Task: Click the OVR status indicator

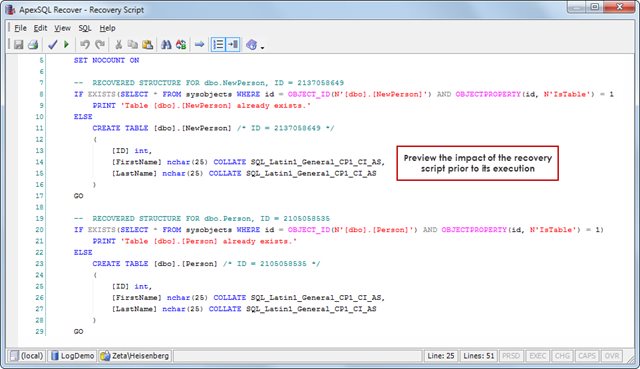Action: pos(611,356)
